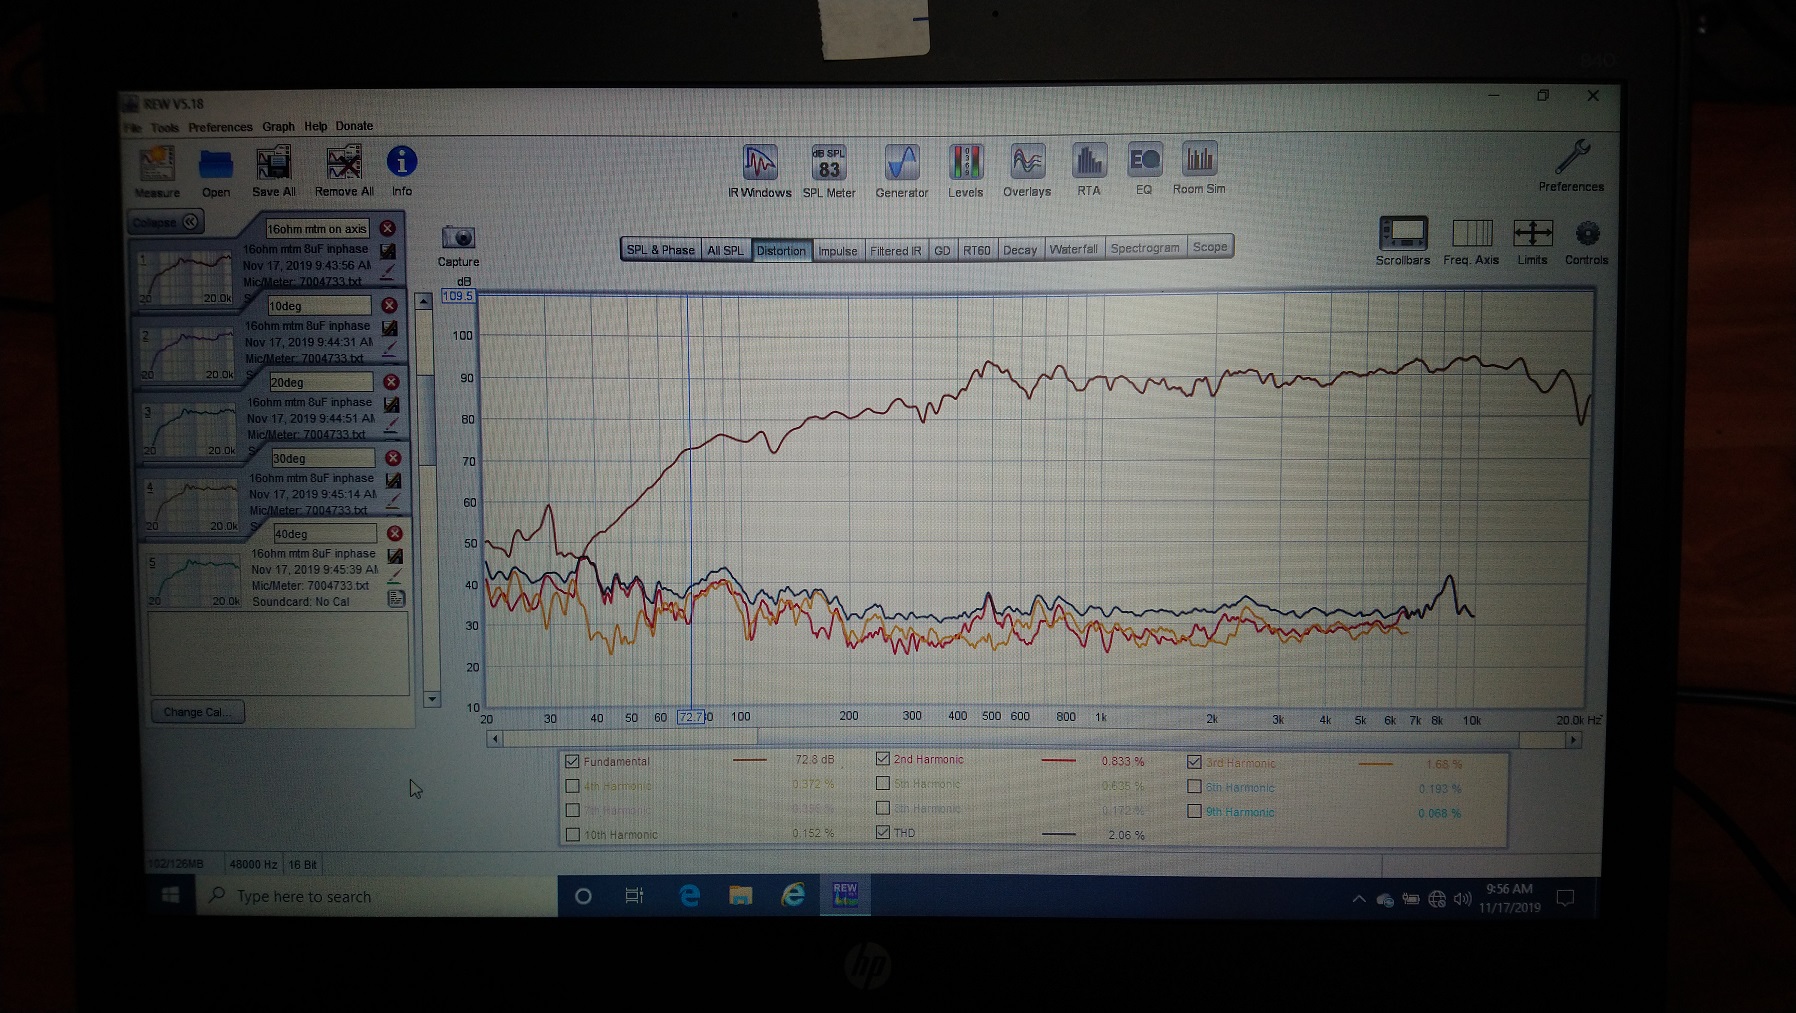The width and height of the screenshot is (1796, 1013).
Task: Switch to All SPL tab
Action: [725, 250]
